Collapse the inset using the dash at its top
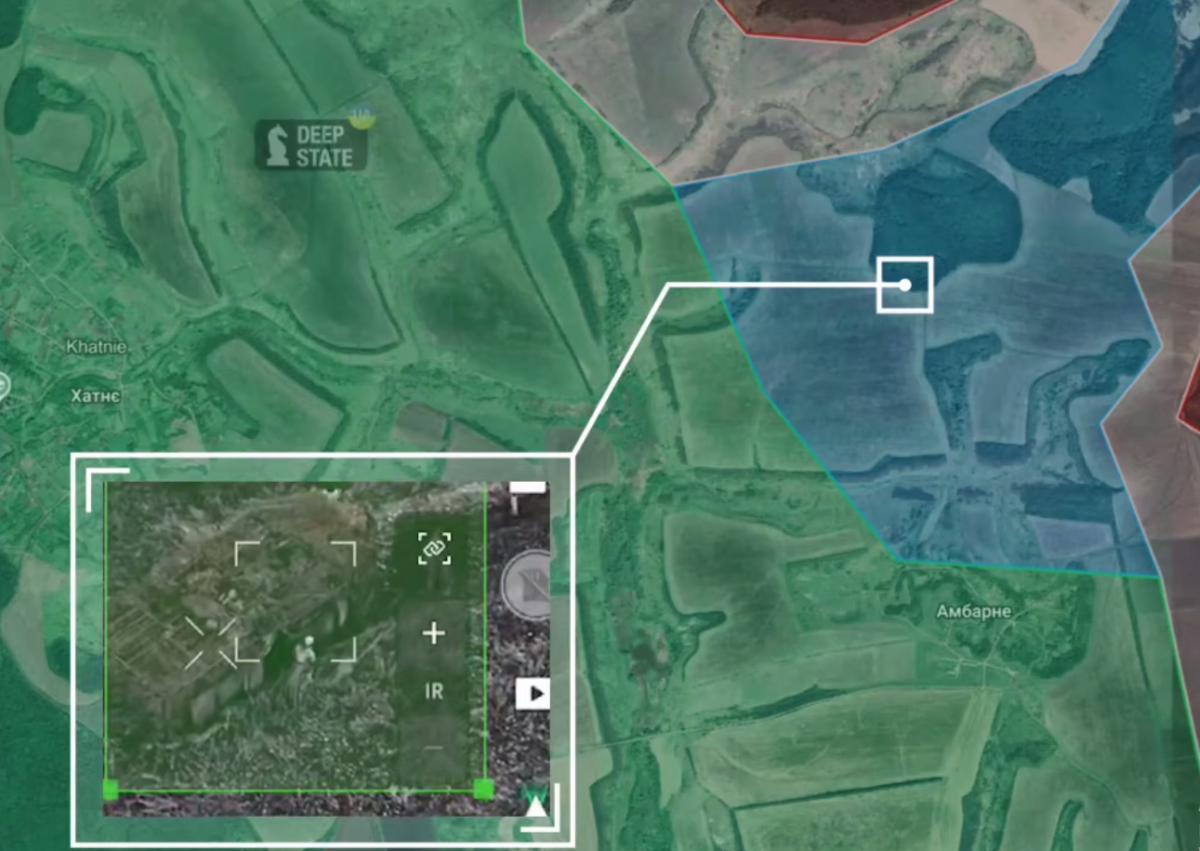This screenshot has width=1200, height=851. click(530, 486)
